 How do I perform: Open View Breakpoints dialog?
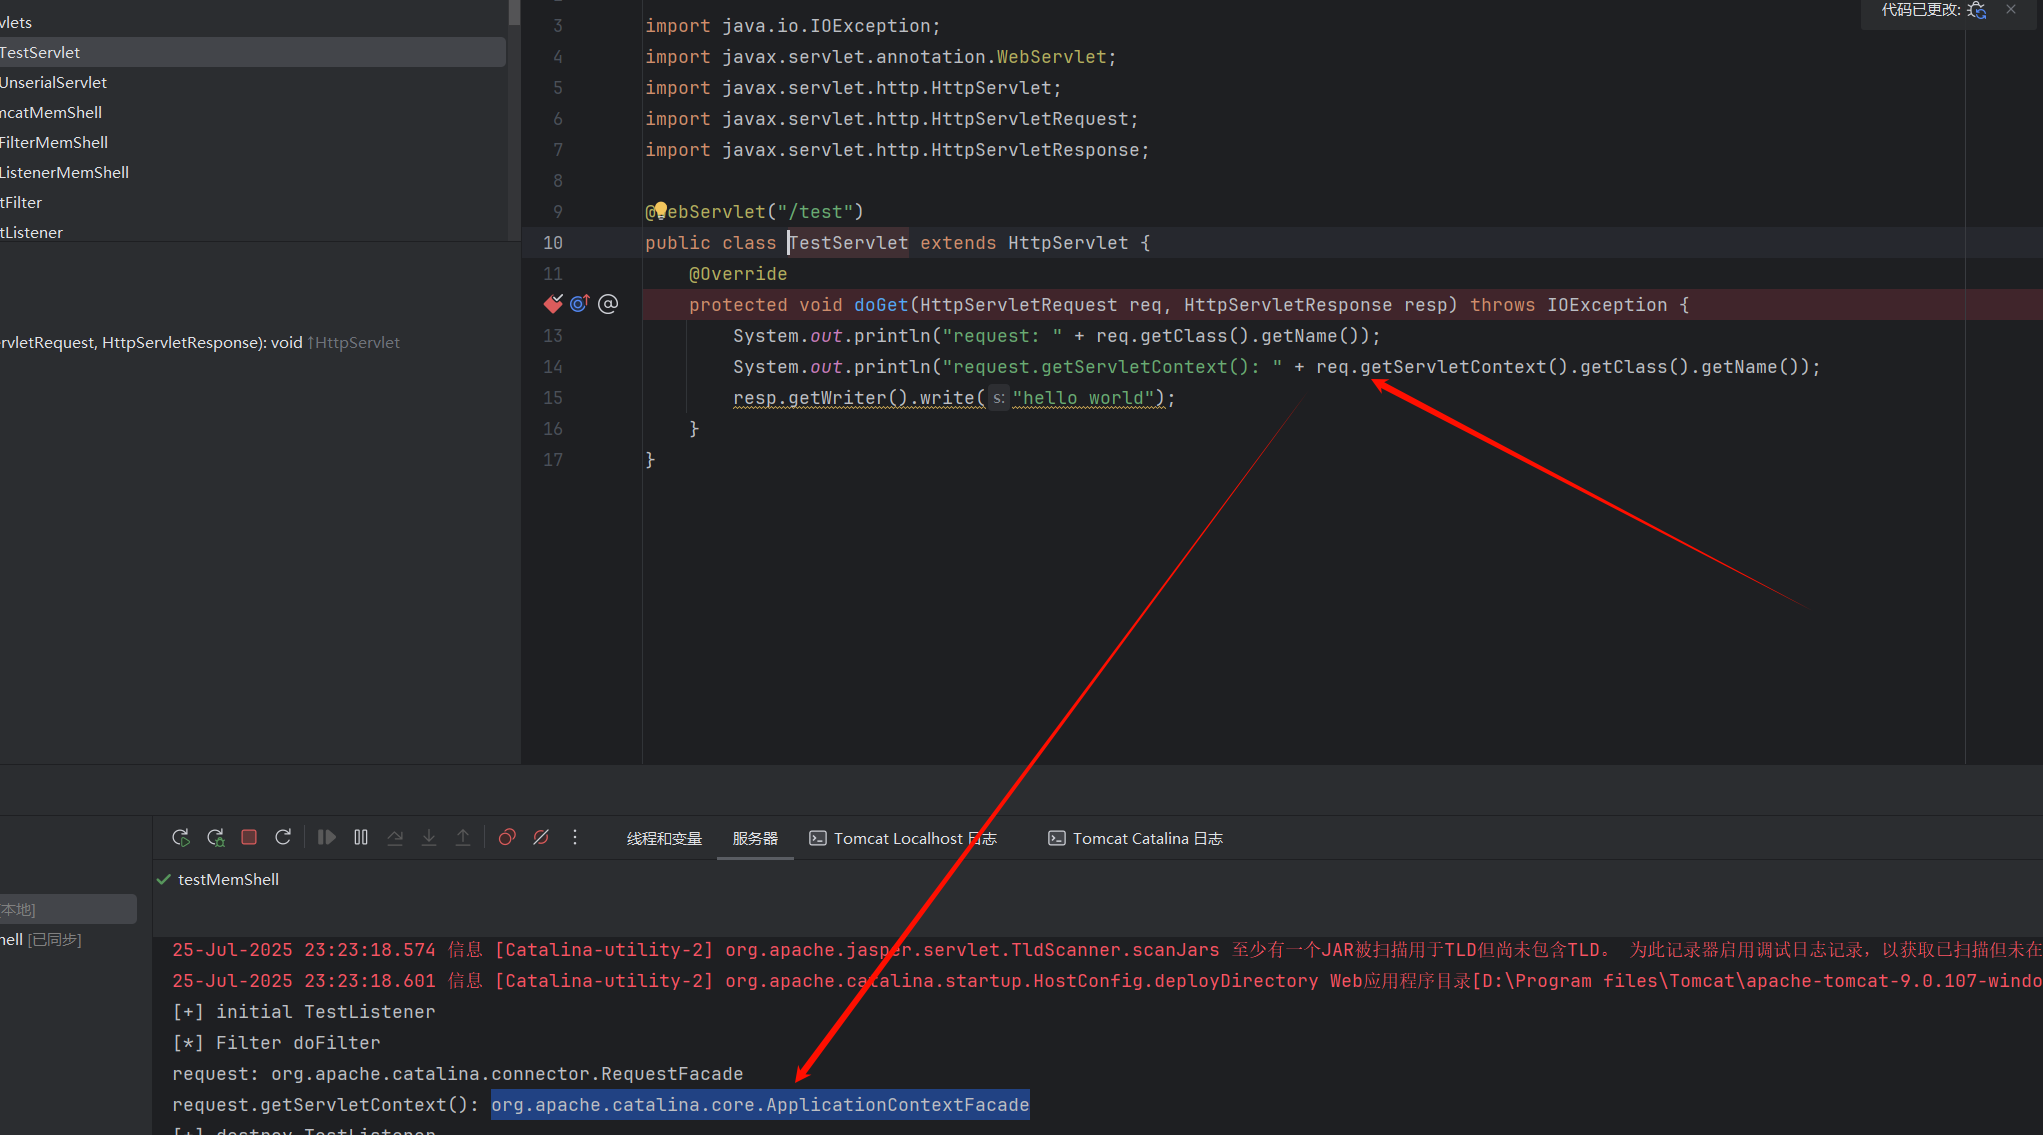pyautogui.click(x=507, y=837)
